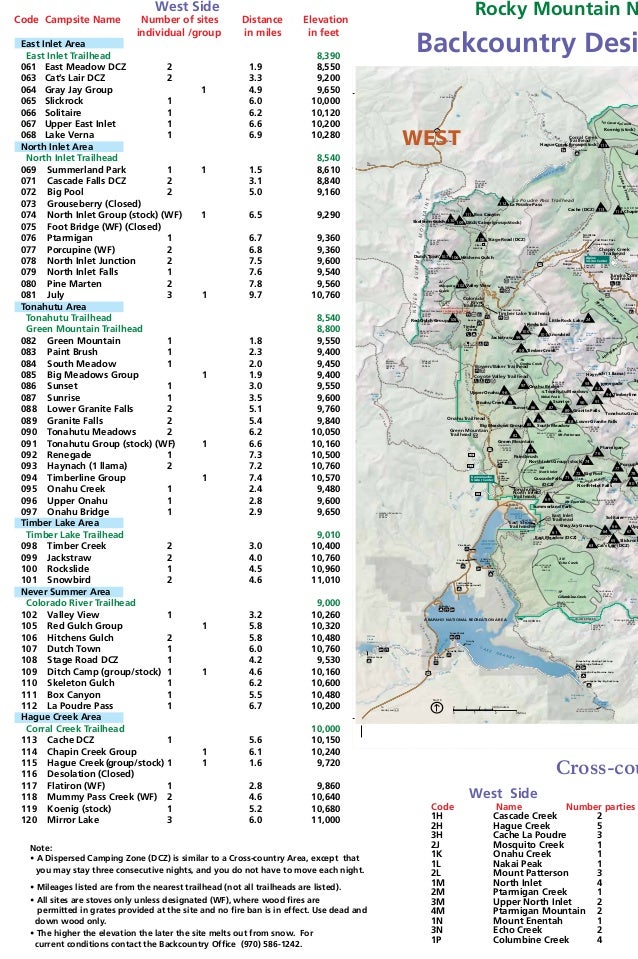Click the green 'Green Mountain Trailhead' line
Viewport: 638px width, 959px height.
84,329
